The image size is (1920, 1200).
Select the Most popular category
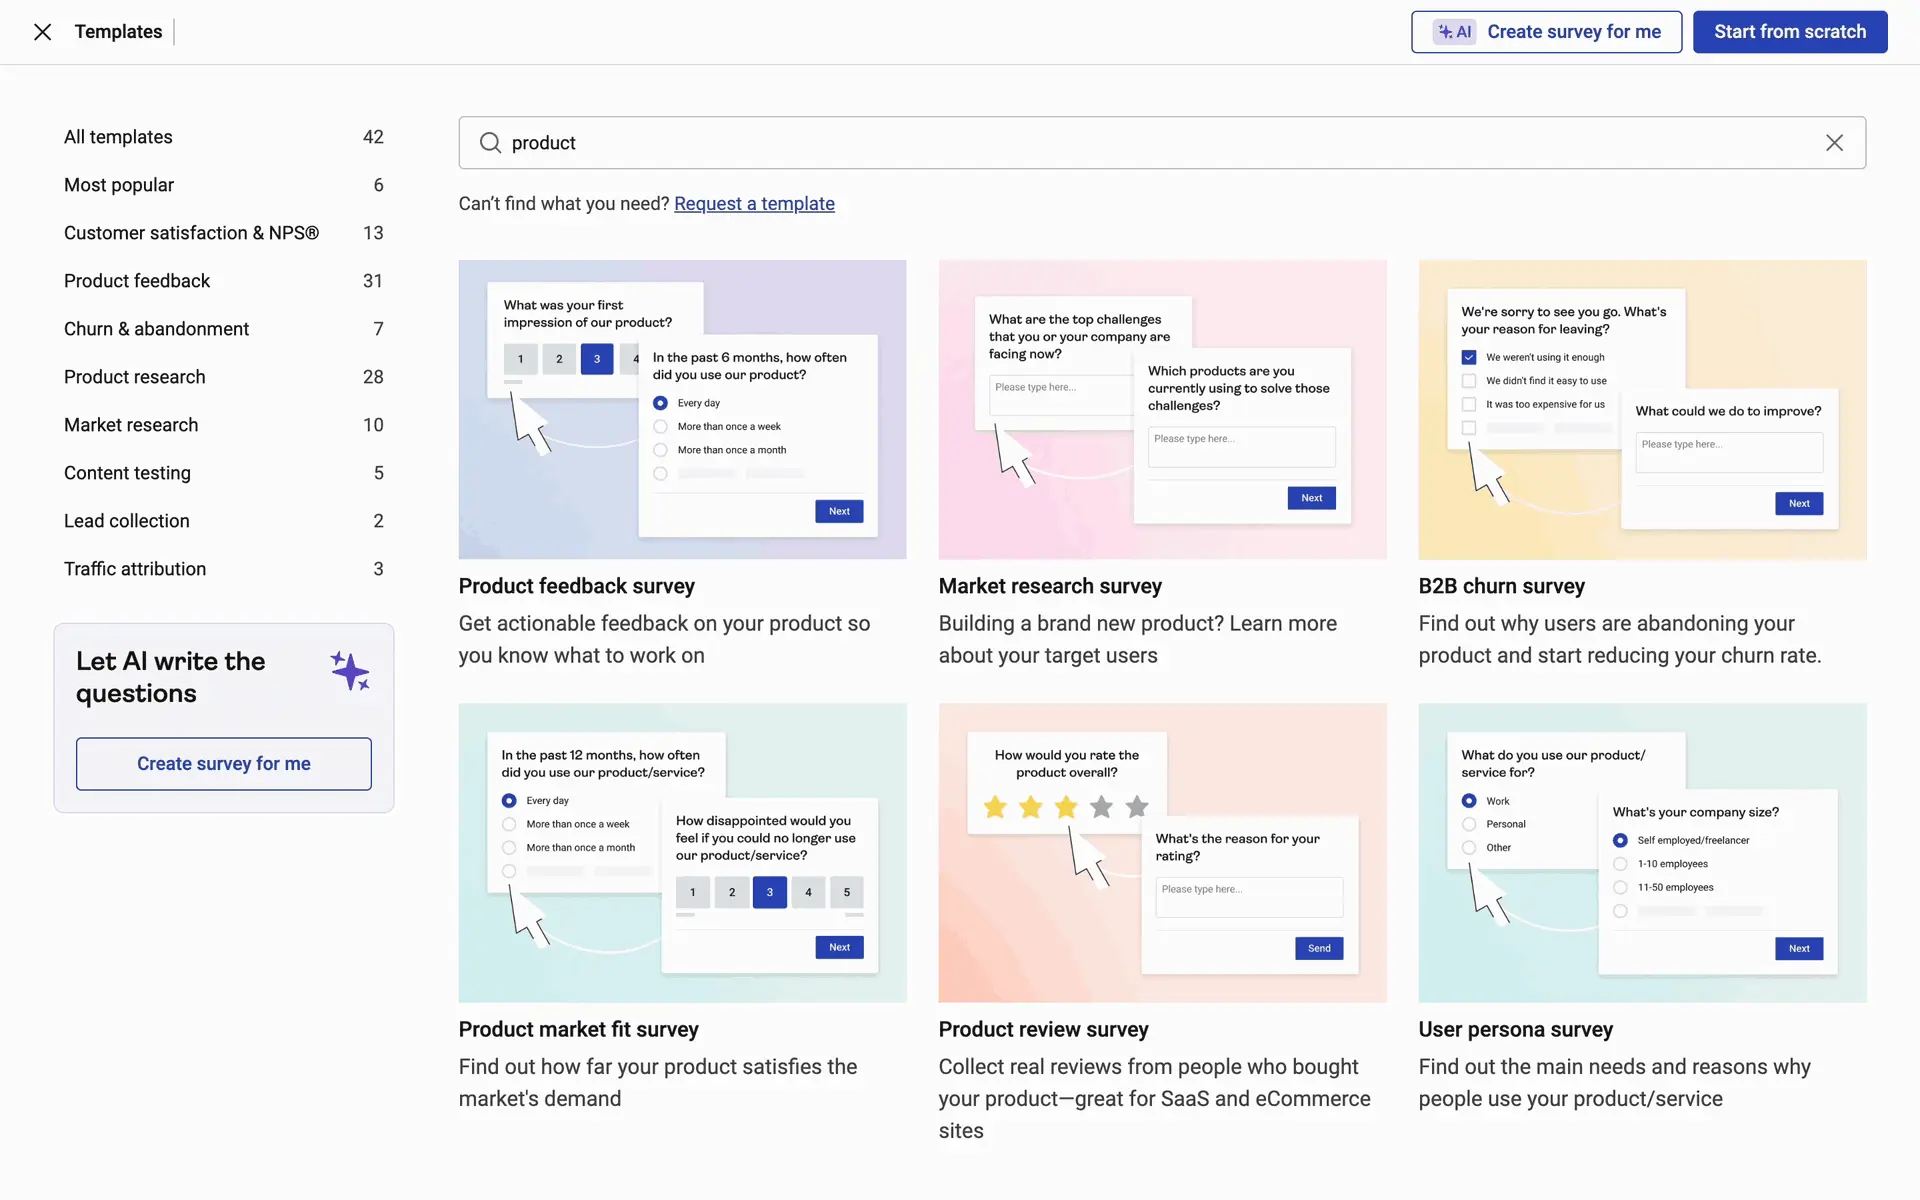119,185
